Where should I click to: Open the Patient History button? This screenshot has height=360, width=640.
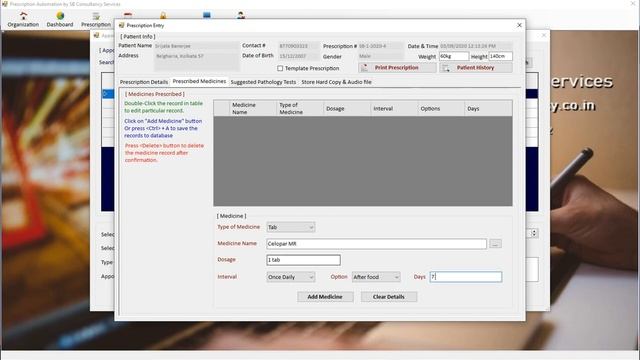[x=476, y=68]
